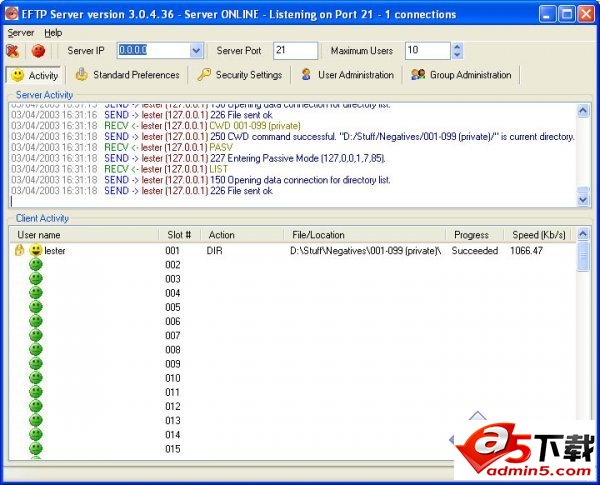Click the yellow smiley next to lester

36,250
